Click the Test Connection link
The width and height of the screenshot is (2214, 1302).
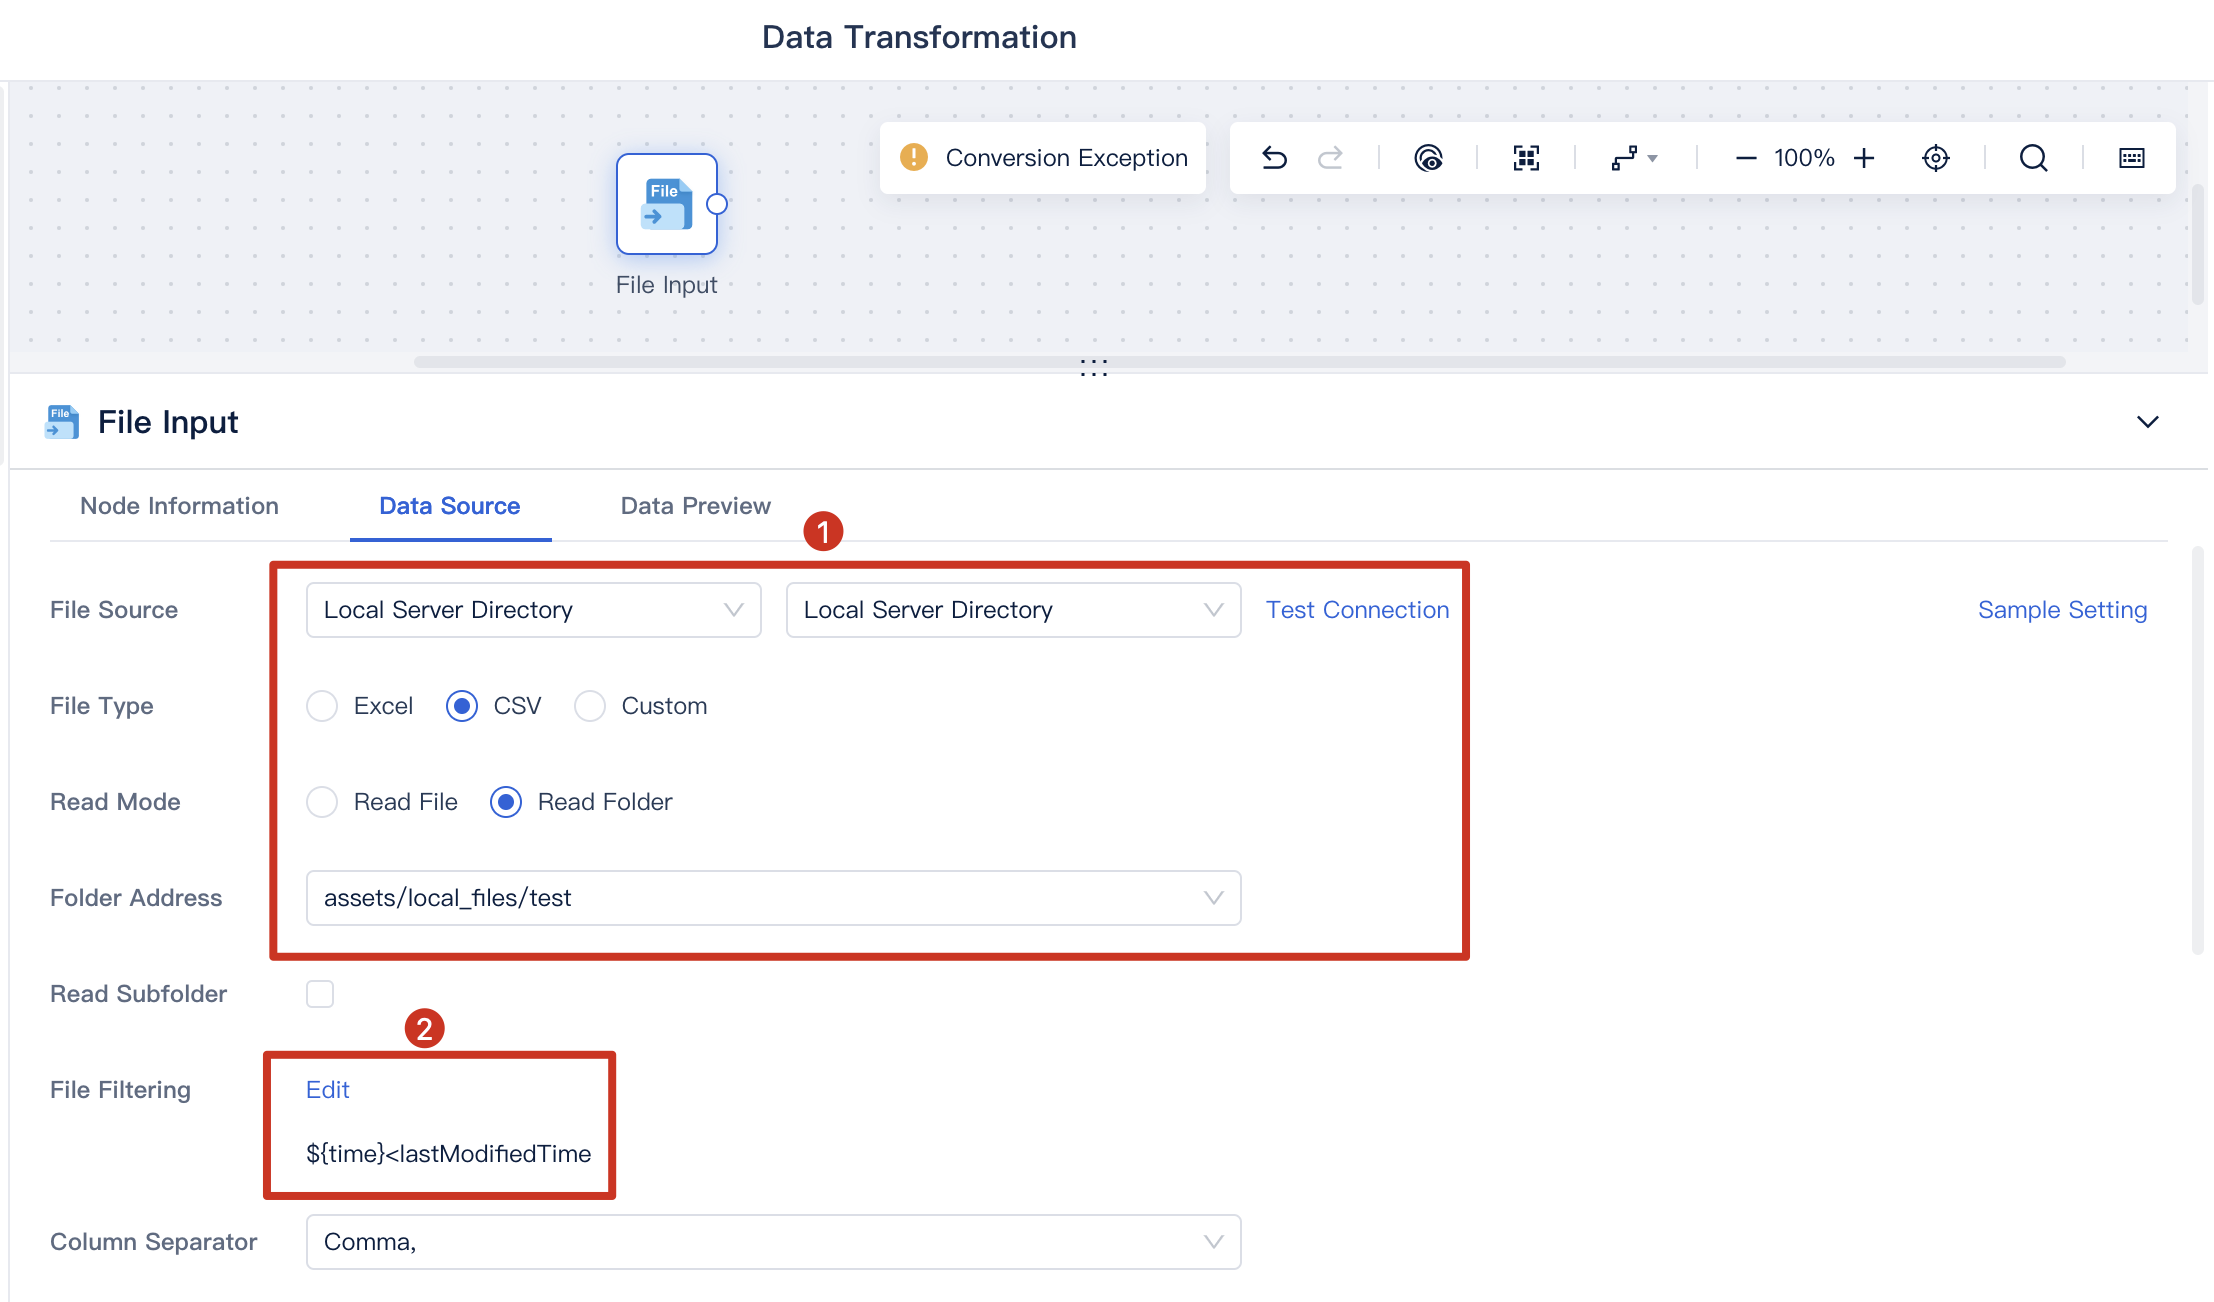(x=1357, y=609)
